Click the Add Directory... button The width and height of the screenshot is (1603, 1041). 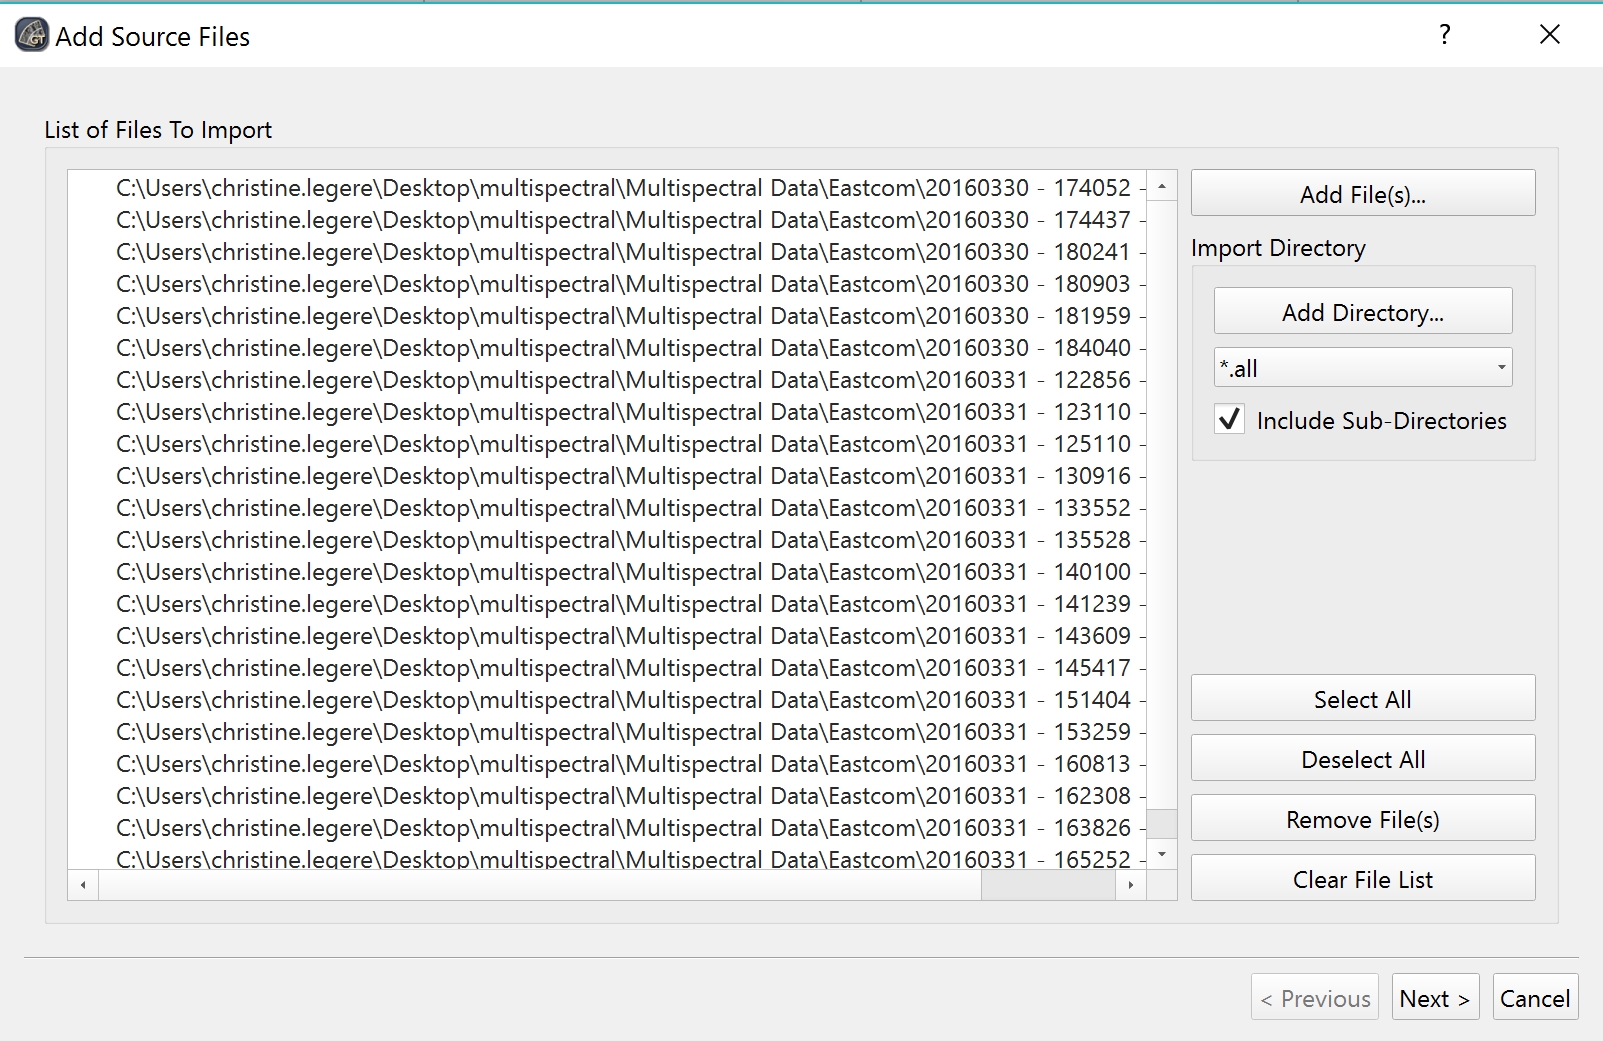(x=1363, y=311)
